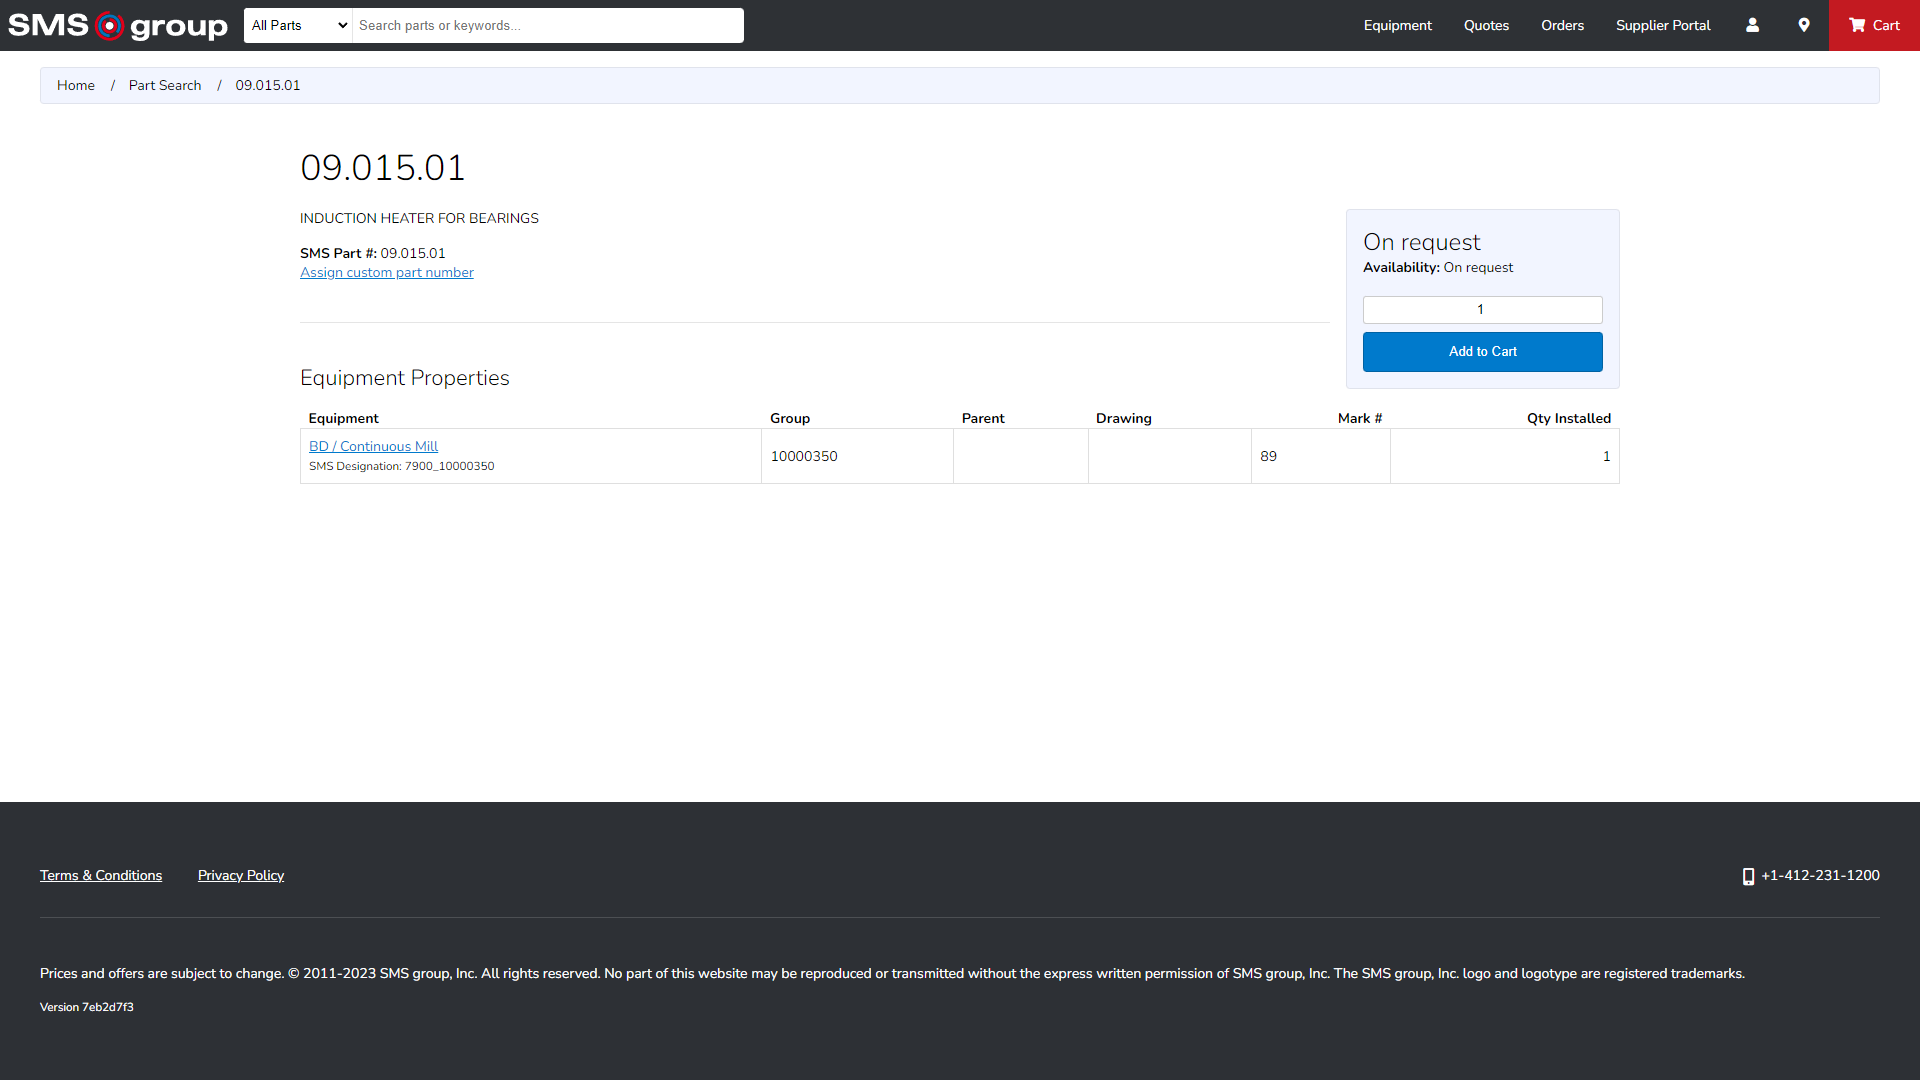
Task: Click the location pin icon
Action: 1804,25
